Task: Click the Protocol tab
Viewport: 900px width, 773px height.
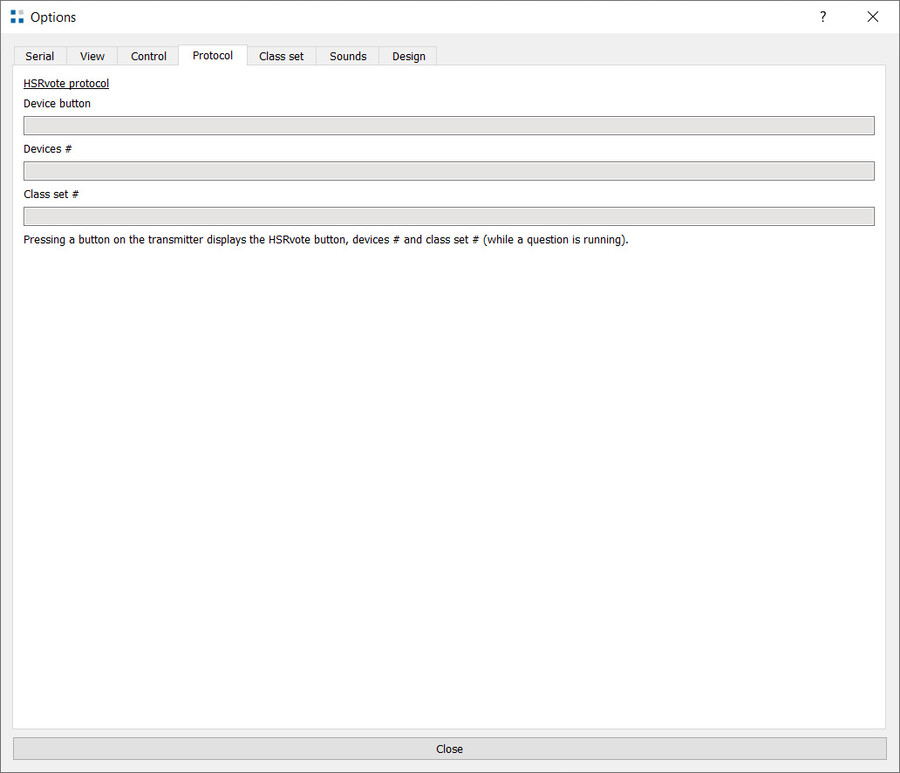Action: point(213,56)
